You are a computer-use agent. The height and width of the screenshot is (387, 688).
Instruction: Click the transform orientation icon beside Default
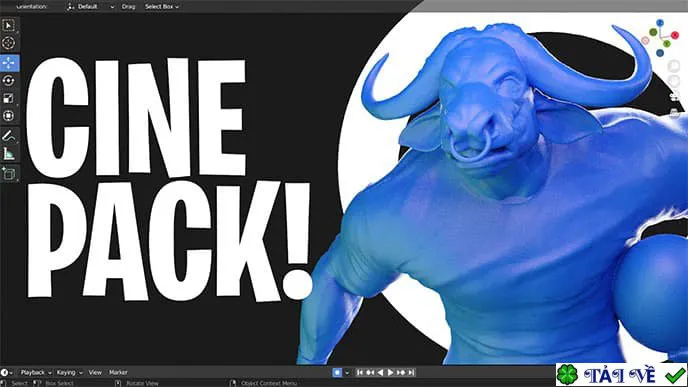coord(70,7)
